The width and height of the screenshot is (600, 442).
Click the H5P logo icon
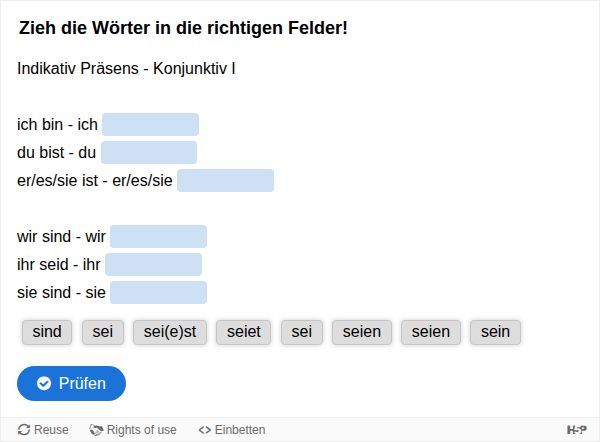click(x=576, y=430)
